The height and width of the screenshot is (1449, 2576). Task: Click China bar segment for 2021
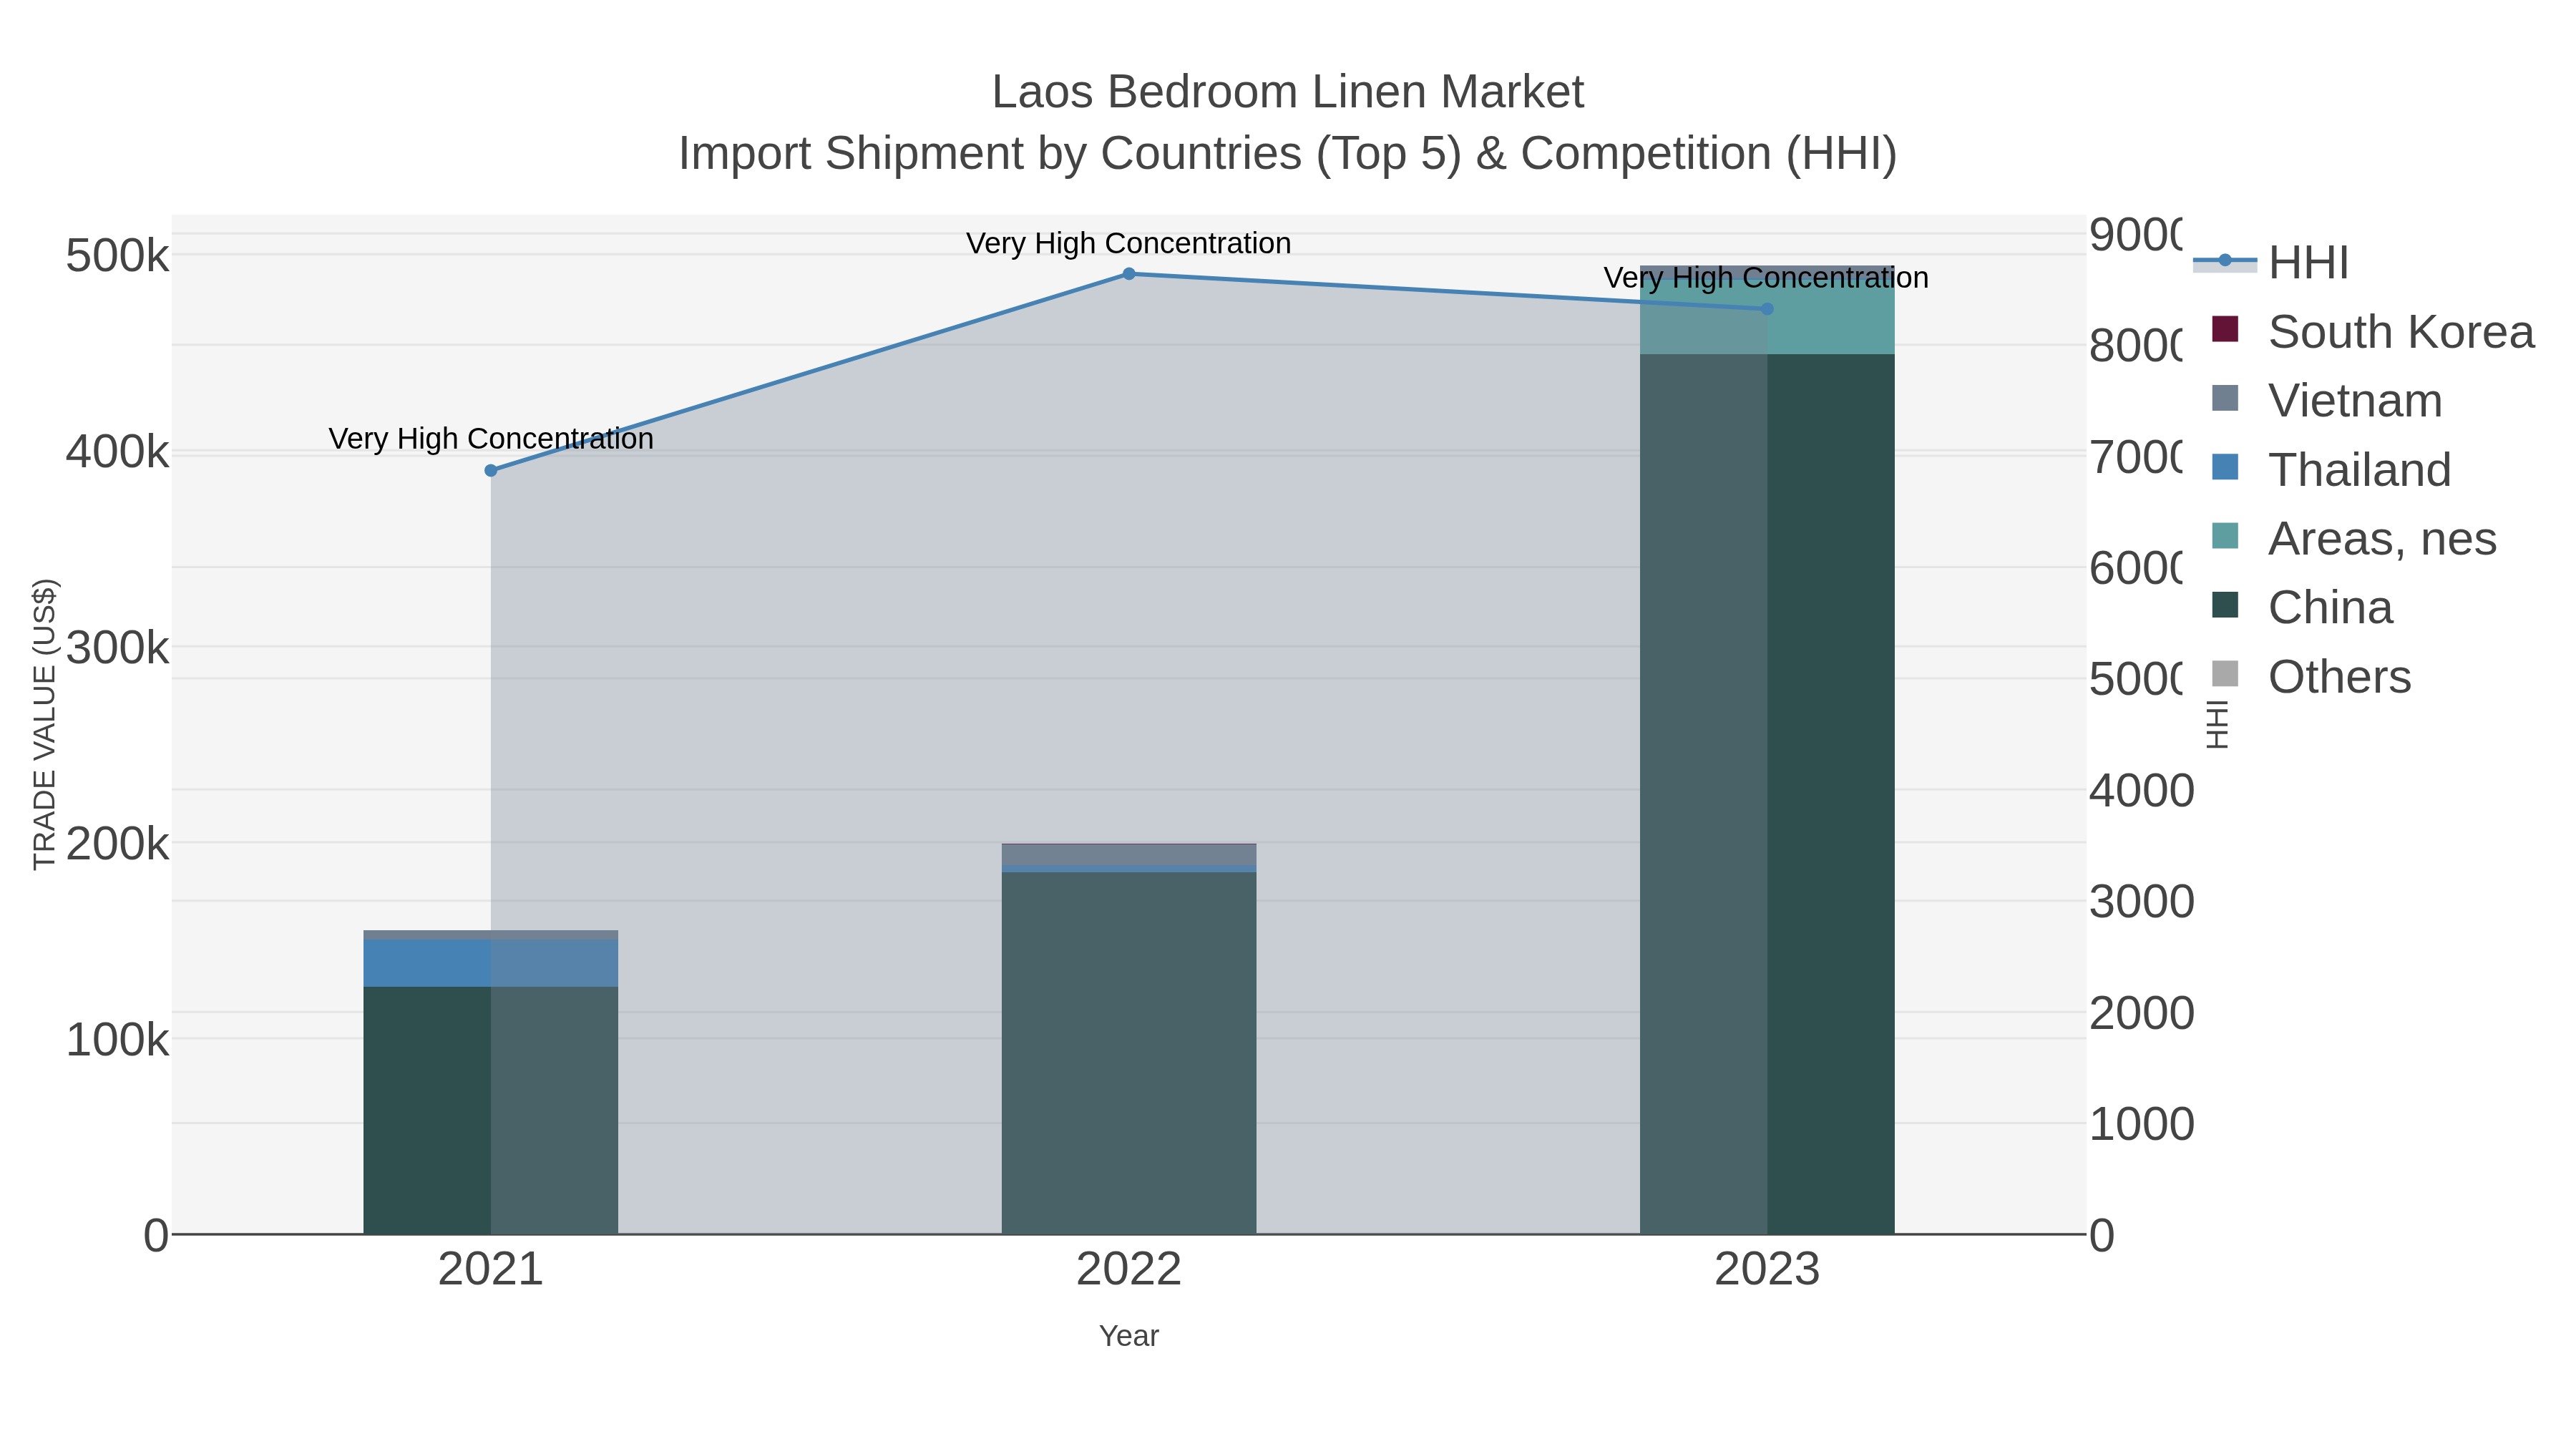click(491, 1111)
